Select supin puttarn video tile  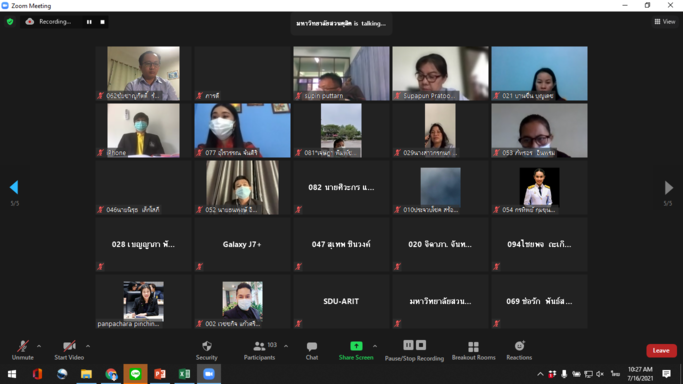[341, 74]
